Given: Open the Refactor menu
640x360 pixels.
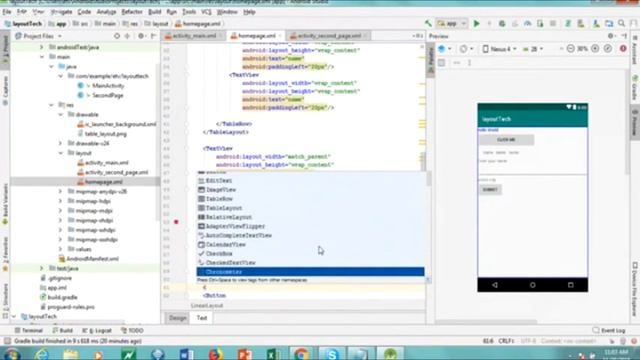Looking at the screenshot, I should click(132, 12).
